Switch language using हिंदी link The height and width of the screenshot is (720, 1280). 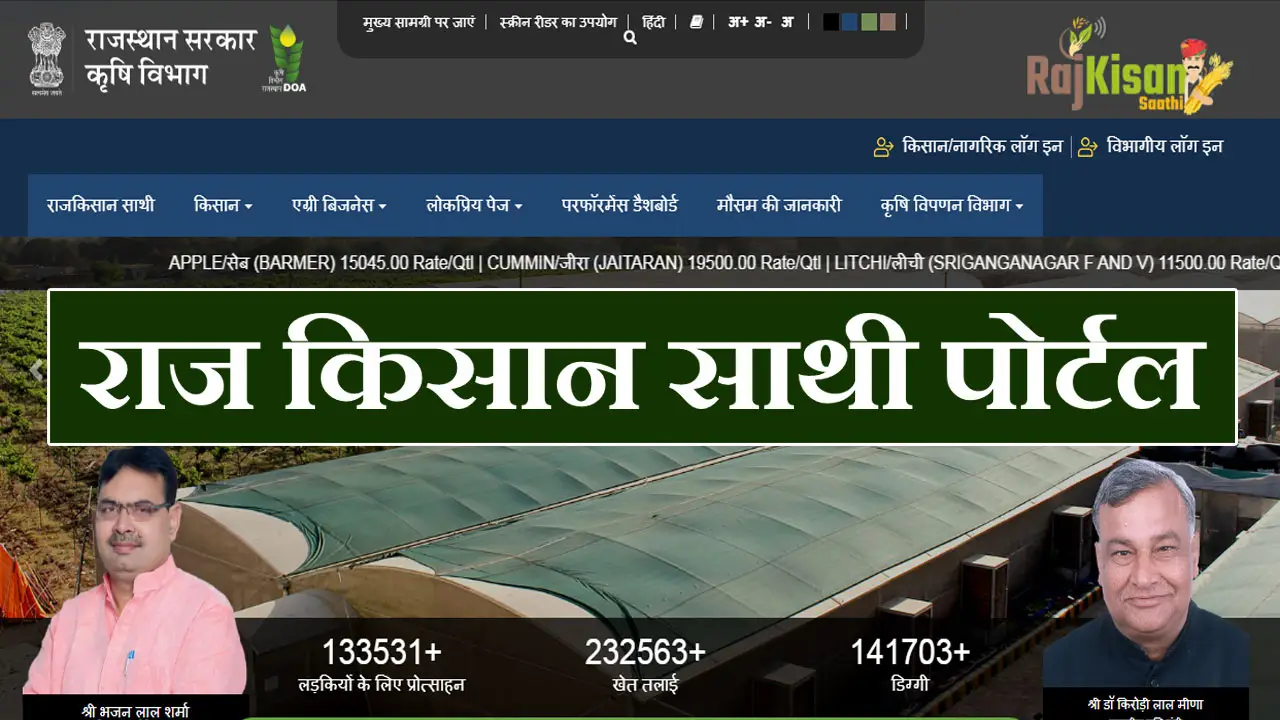coord(653,21)
